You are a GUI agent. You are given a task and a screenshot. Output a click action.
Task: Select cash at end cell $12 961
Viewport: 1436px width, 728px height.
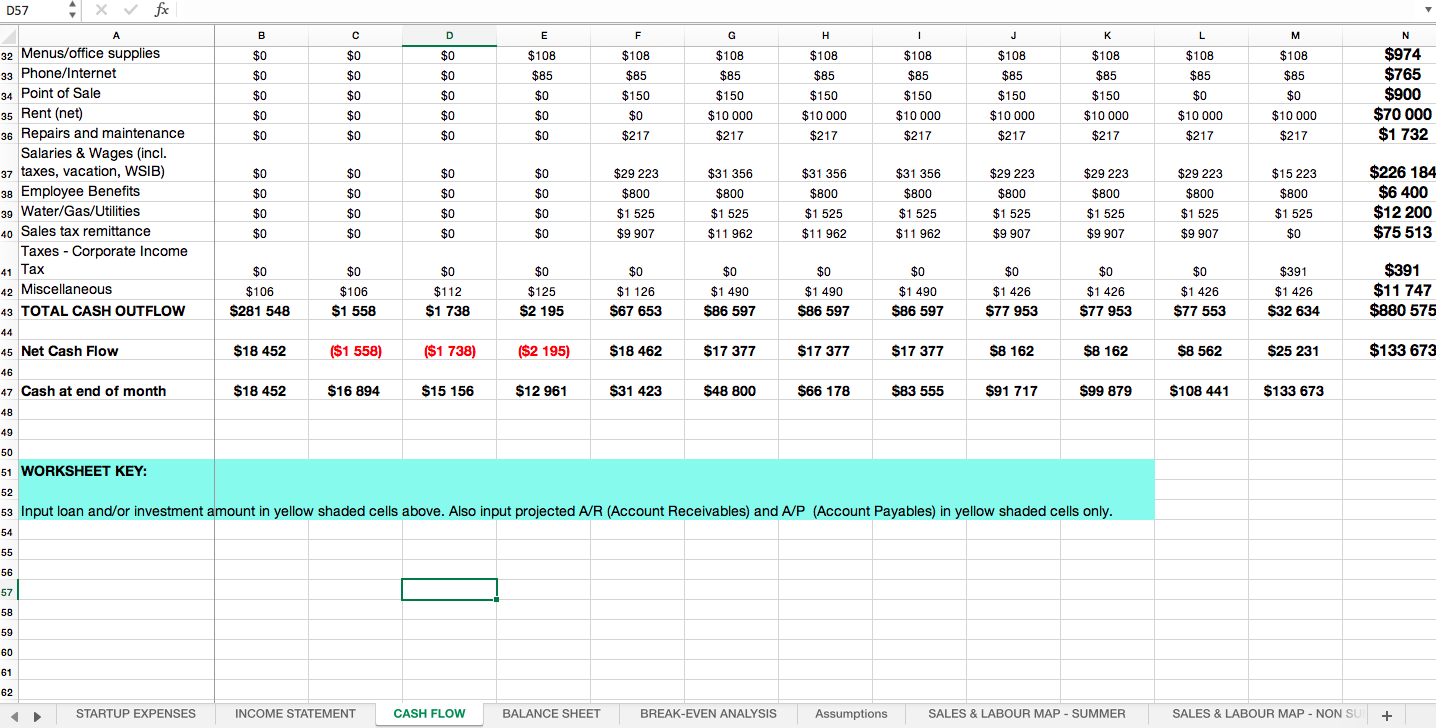tap(543, 391)
